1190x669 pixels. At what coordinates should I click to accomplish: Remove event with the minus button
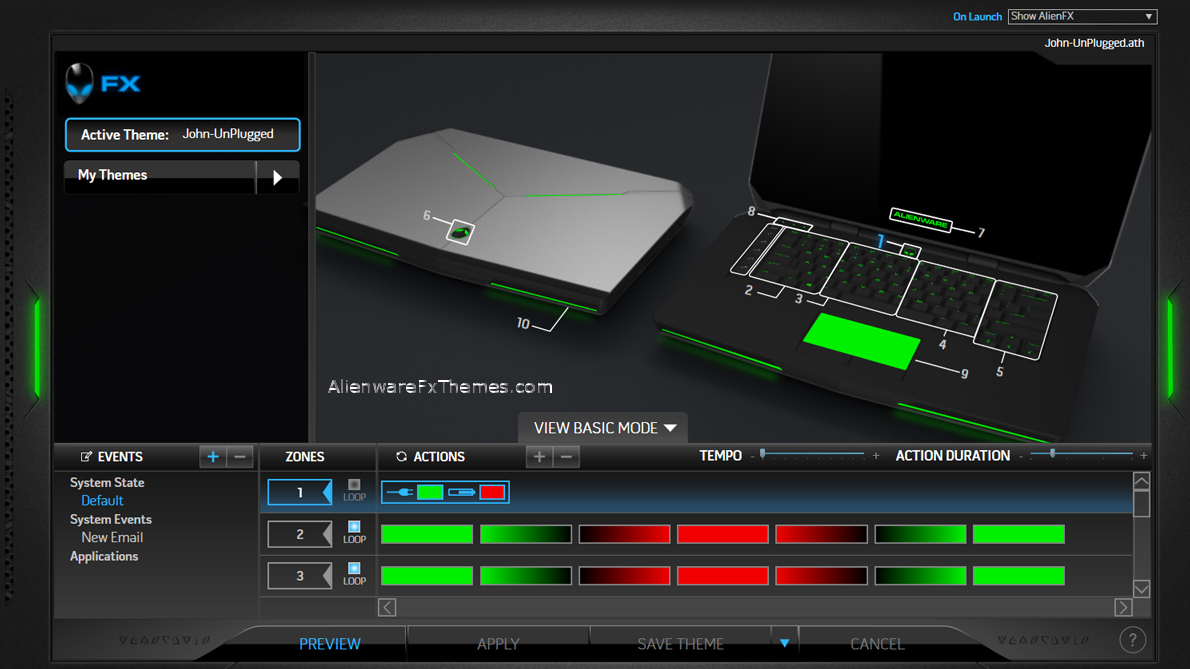[x=240, y=457]
